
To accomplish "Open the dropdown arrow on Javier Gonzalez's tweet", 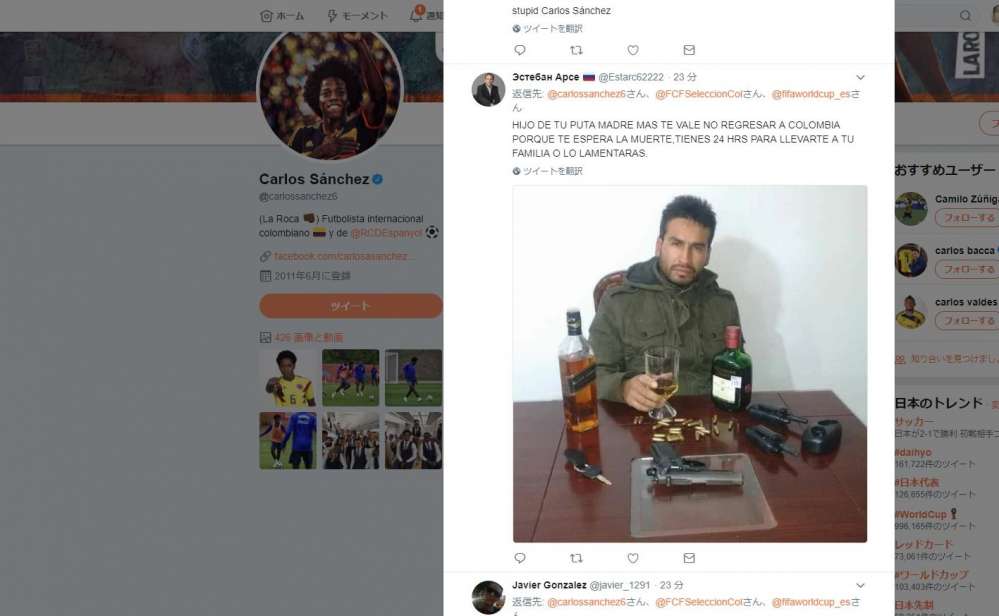I will click(x=860, y=585).
